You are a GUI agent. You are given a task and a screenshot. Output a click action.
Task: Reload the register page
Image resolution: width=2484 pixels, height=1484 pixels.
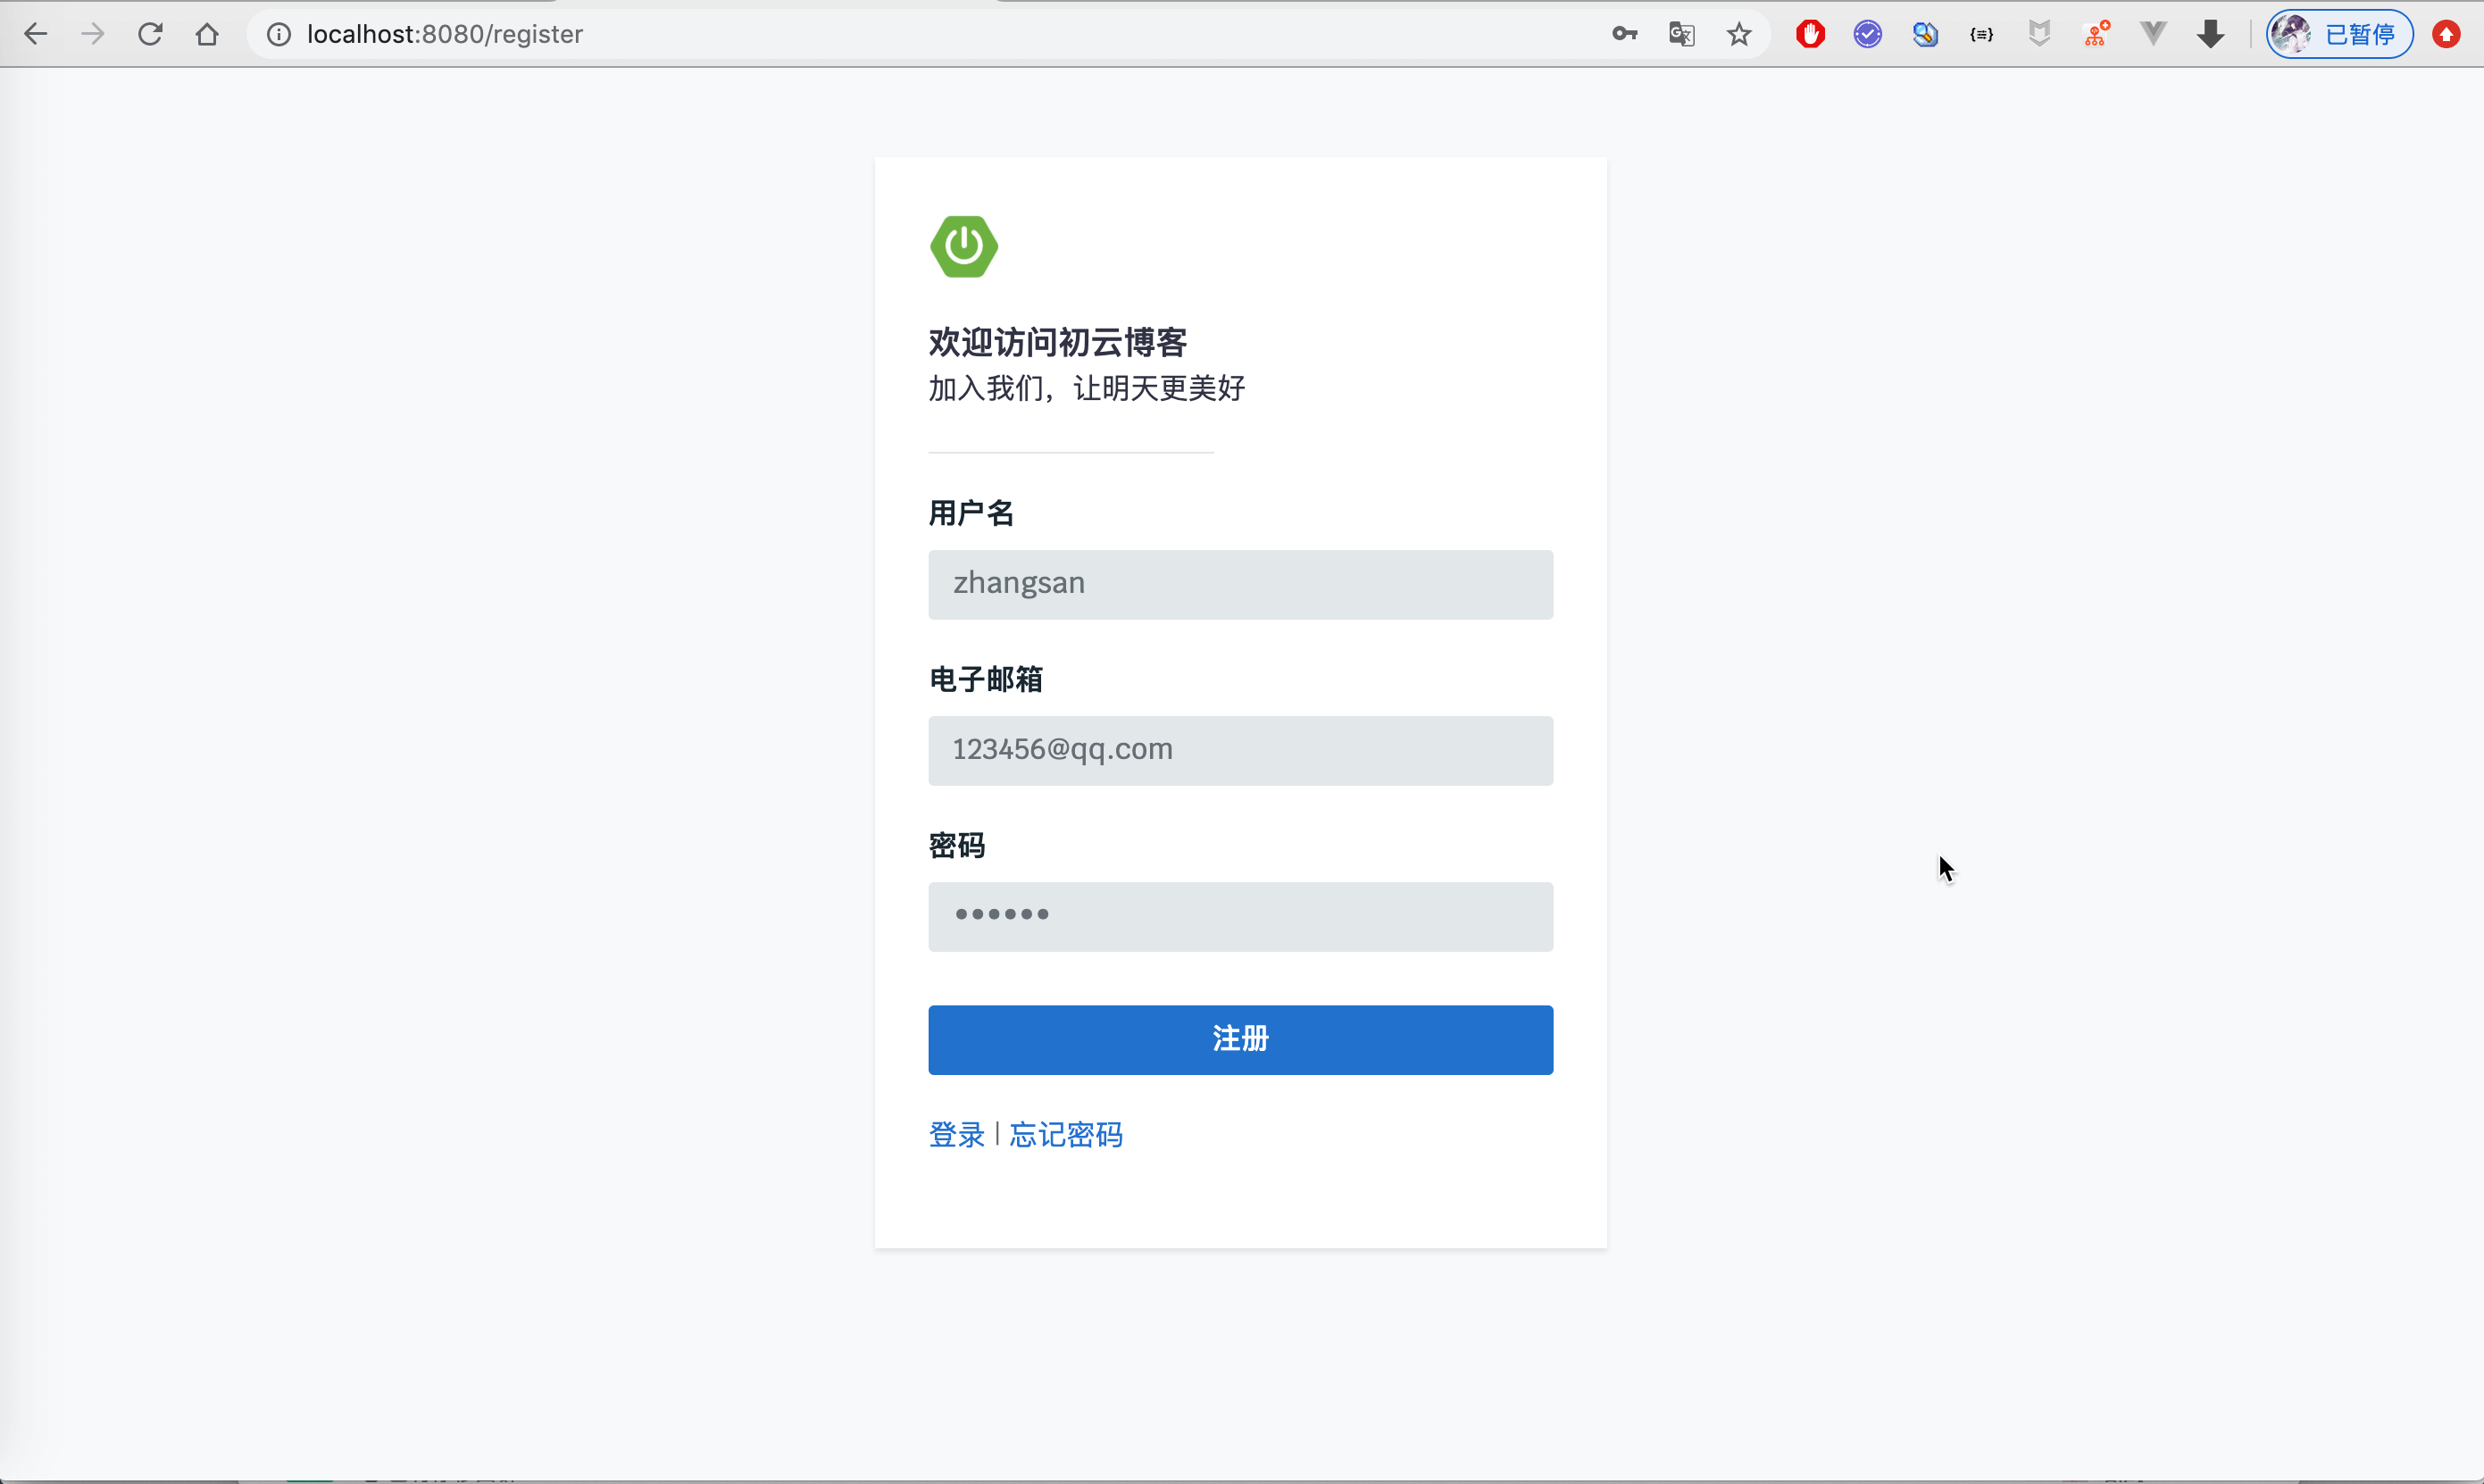150,34
